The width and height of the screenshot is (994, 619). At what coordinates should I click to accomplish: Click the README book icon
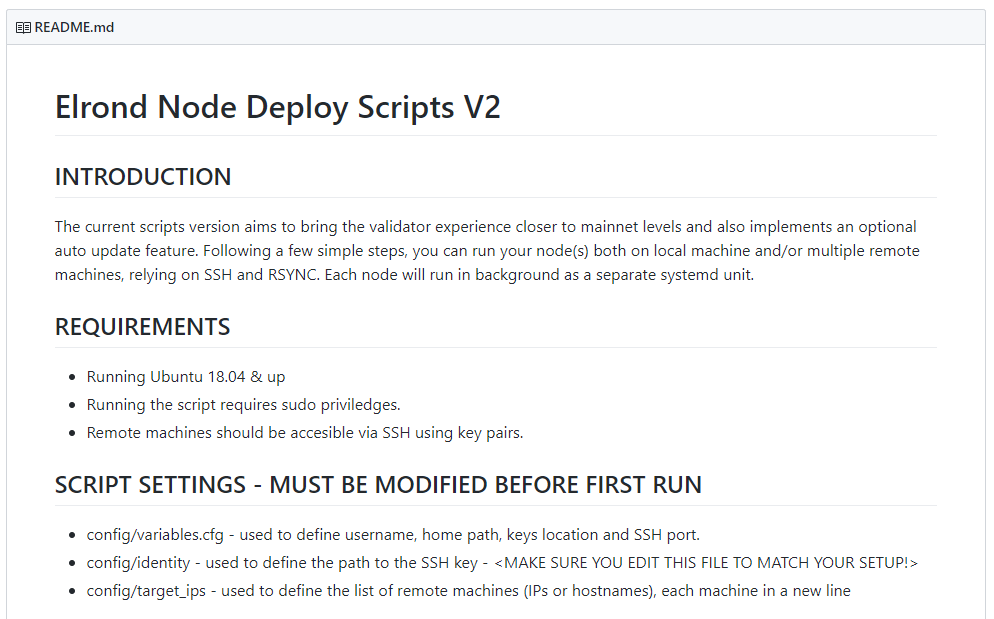point(23,28)
